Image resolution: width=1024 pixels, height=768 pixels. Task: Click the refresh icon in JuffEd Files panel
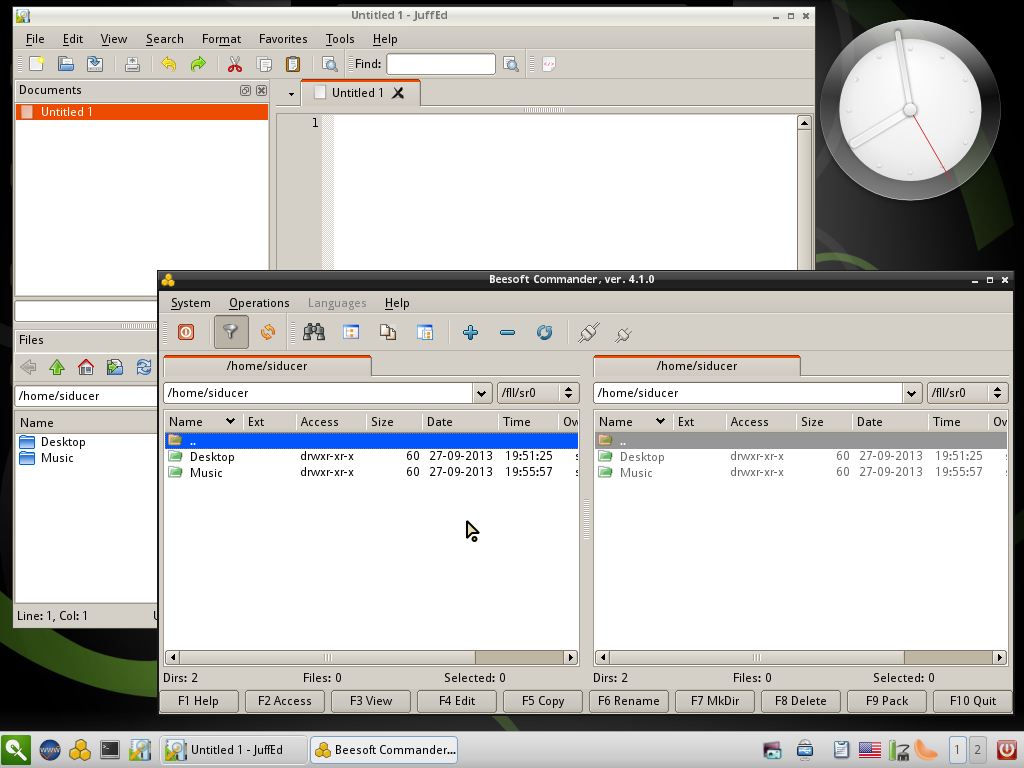(x=144, y=367)
